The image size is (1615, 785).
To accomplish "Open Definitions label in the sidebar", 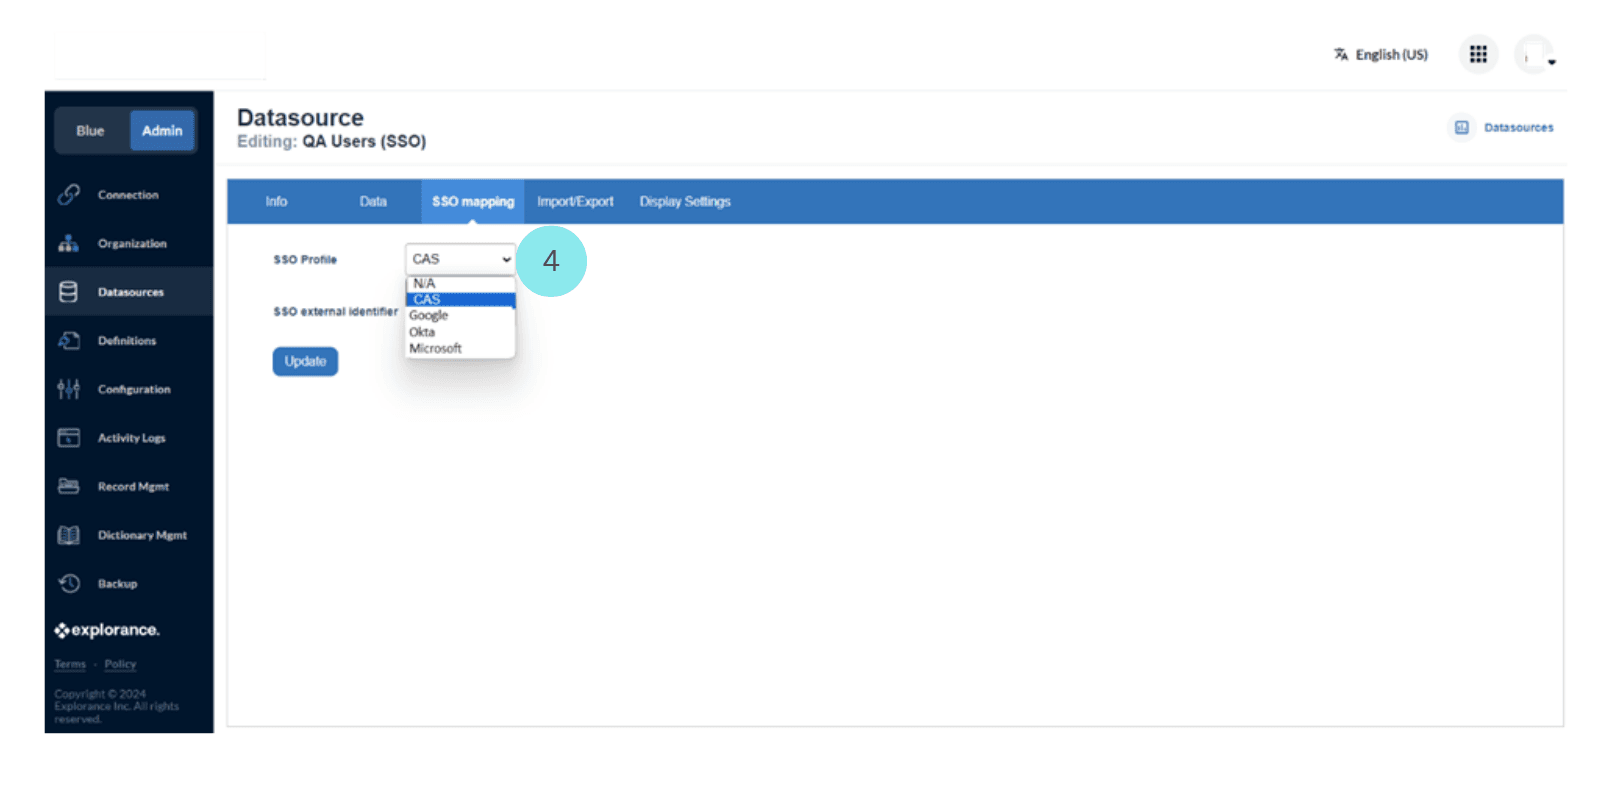I will coord(127,341).
